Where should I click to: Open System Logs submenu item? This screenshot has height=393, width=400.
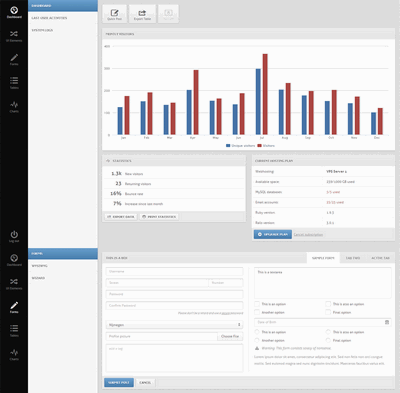[63, 30]
